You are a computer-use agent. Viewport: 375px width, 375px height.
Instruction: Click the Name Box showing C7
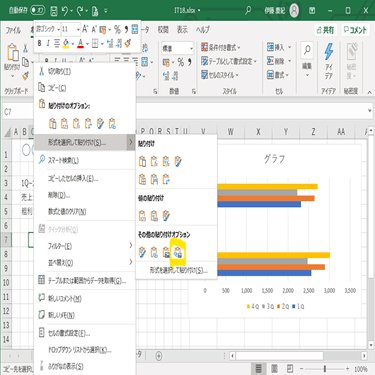[x=17, y=112]
